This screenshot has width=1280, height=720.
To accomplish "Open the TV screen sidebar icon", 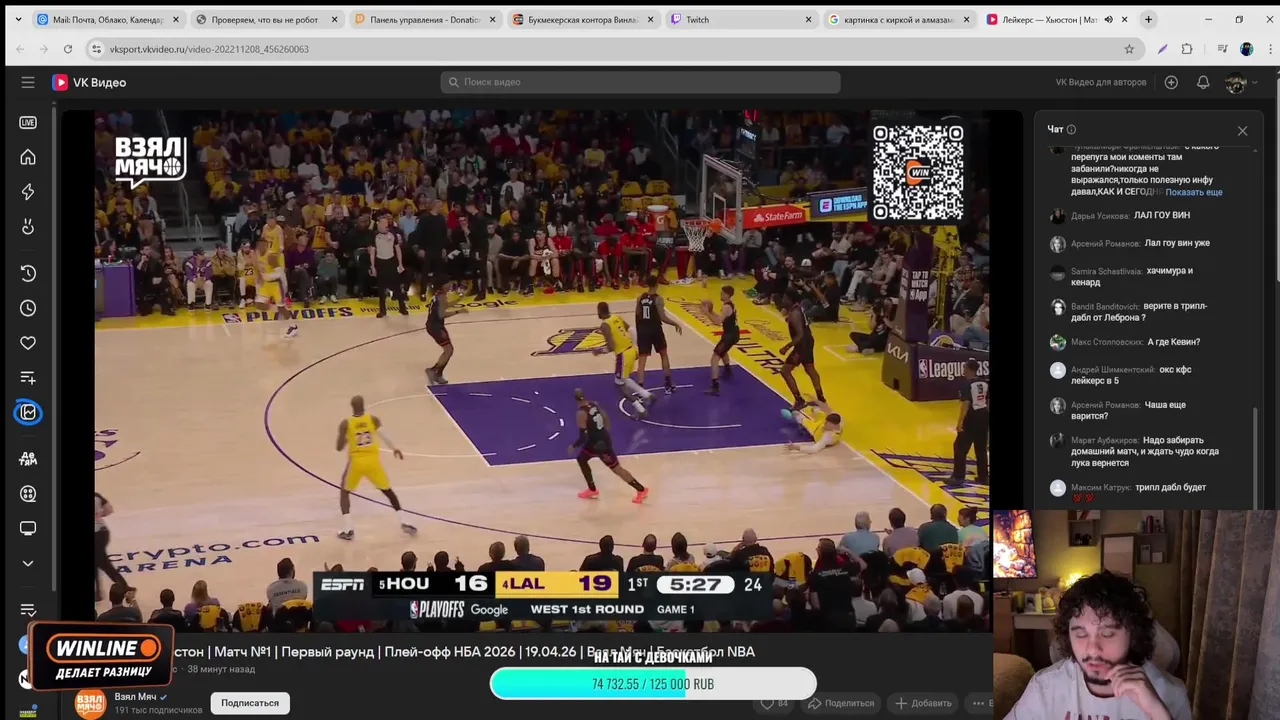I will click(x=28, y=528).
